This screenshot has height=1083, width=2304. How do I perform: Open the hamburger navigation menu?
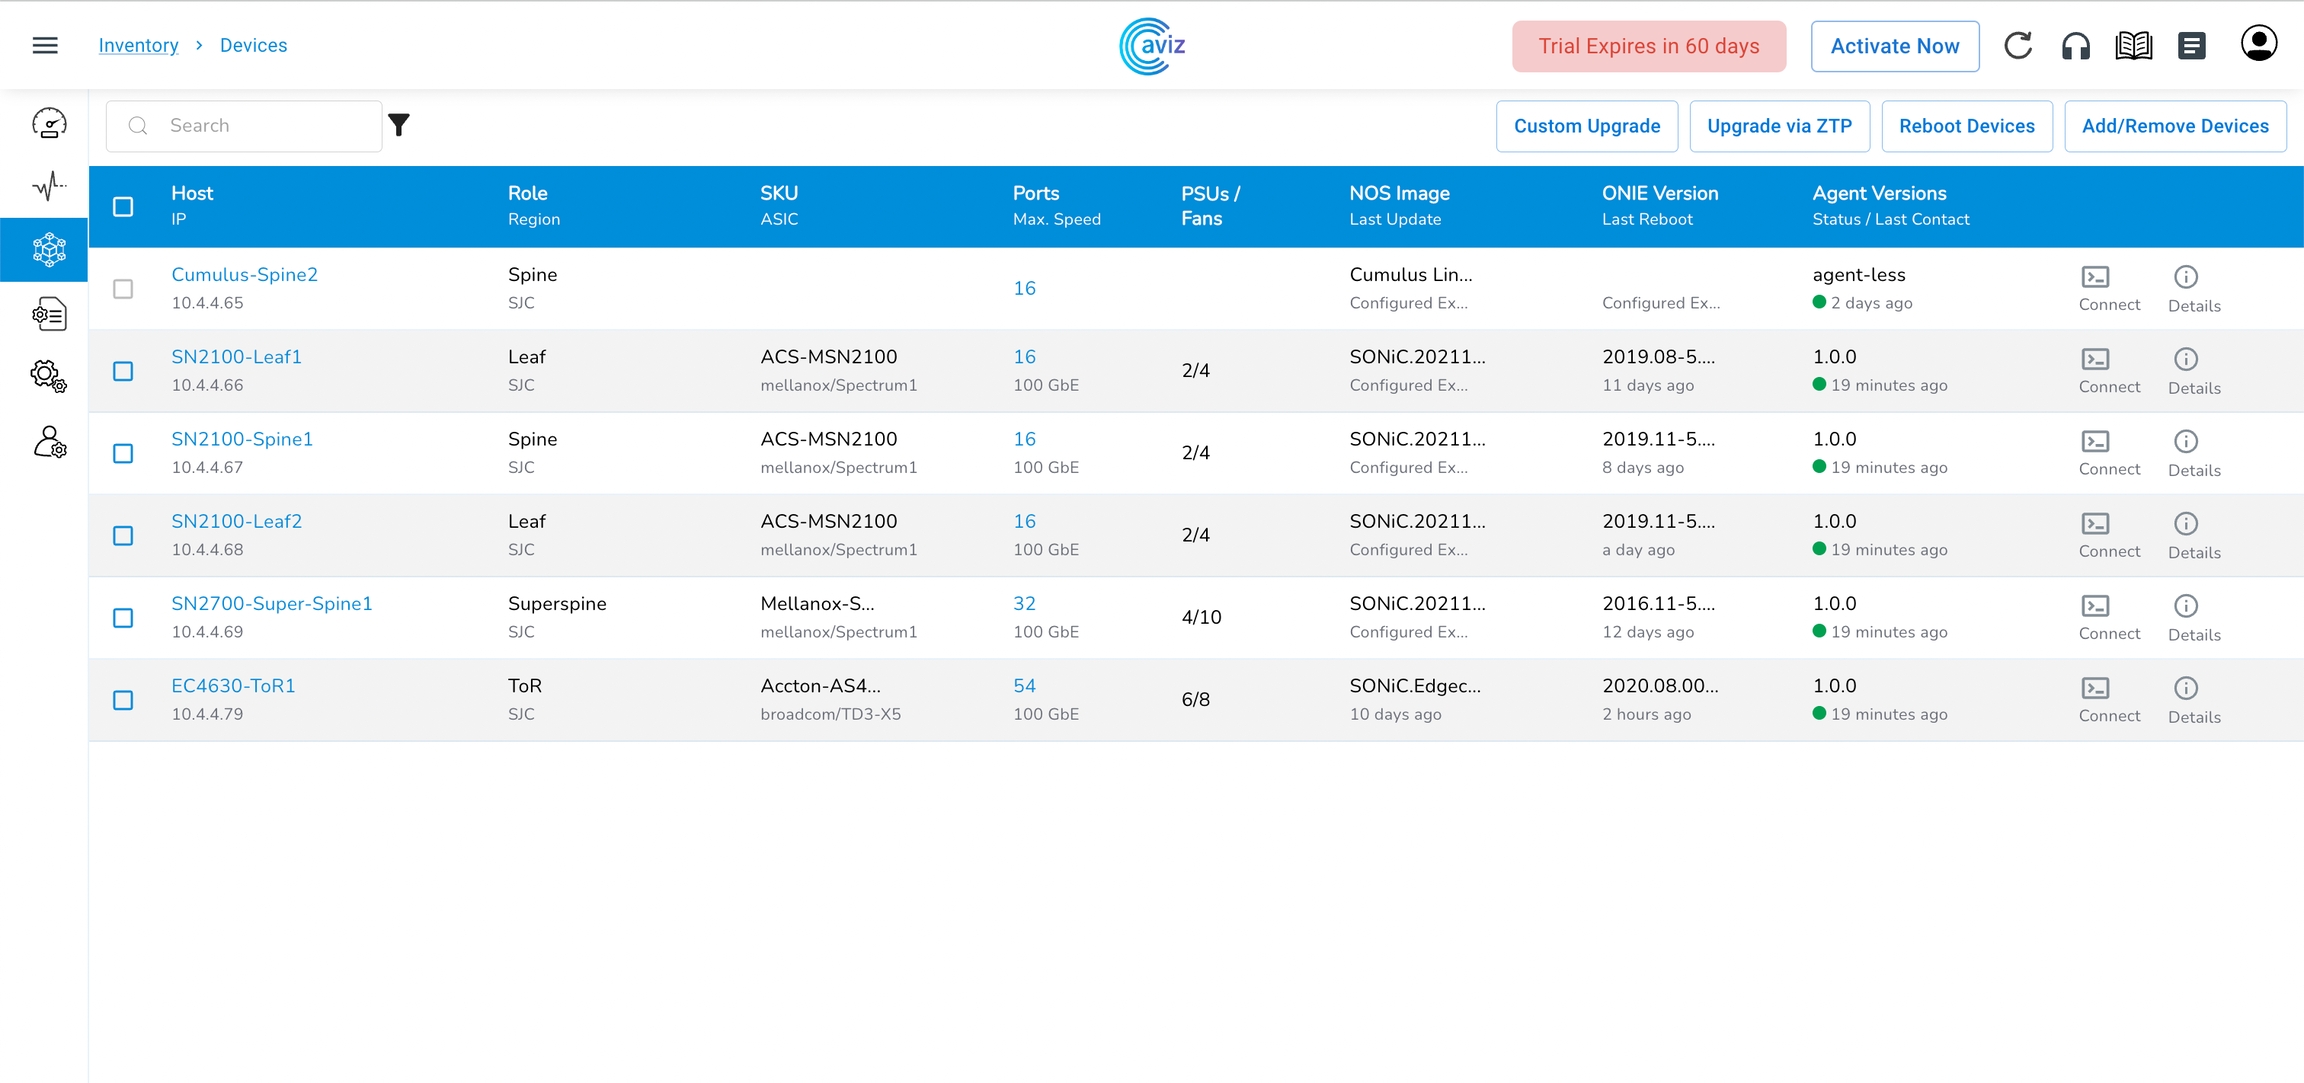(45, 45)
